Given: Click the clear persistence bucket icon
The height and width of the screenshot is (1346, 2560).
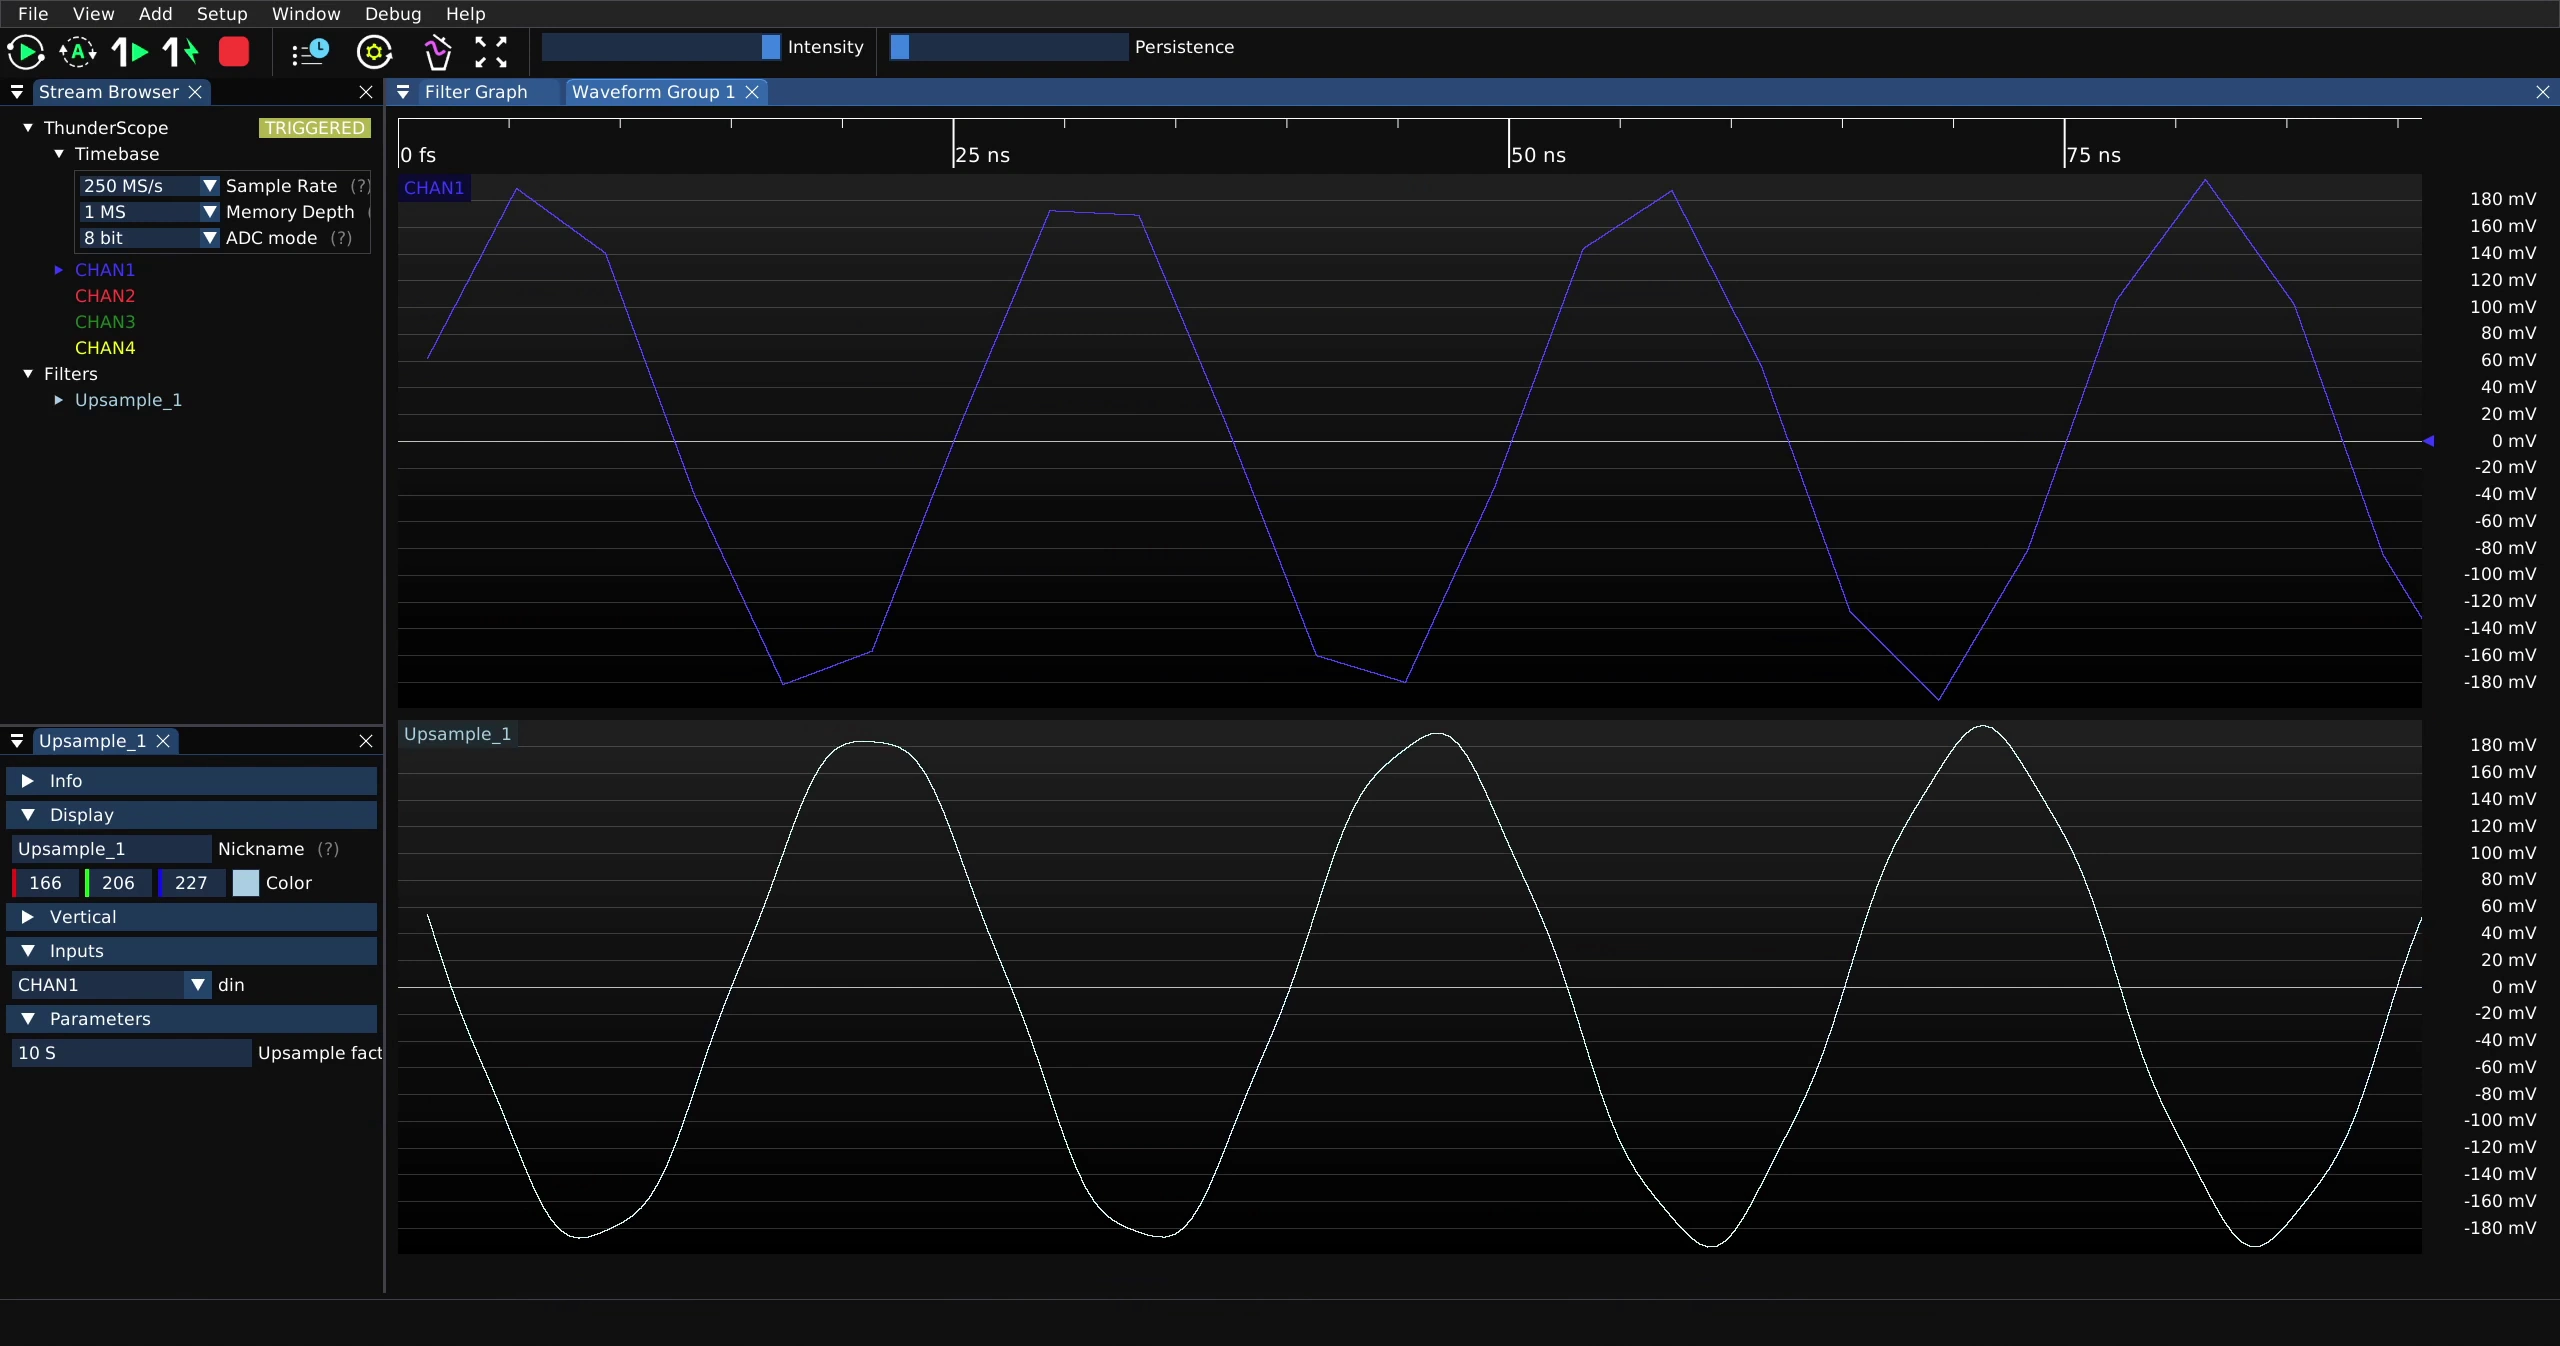Looking at the screenshot, I should [x=438, y=52].
